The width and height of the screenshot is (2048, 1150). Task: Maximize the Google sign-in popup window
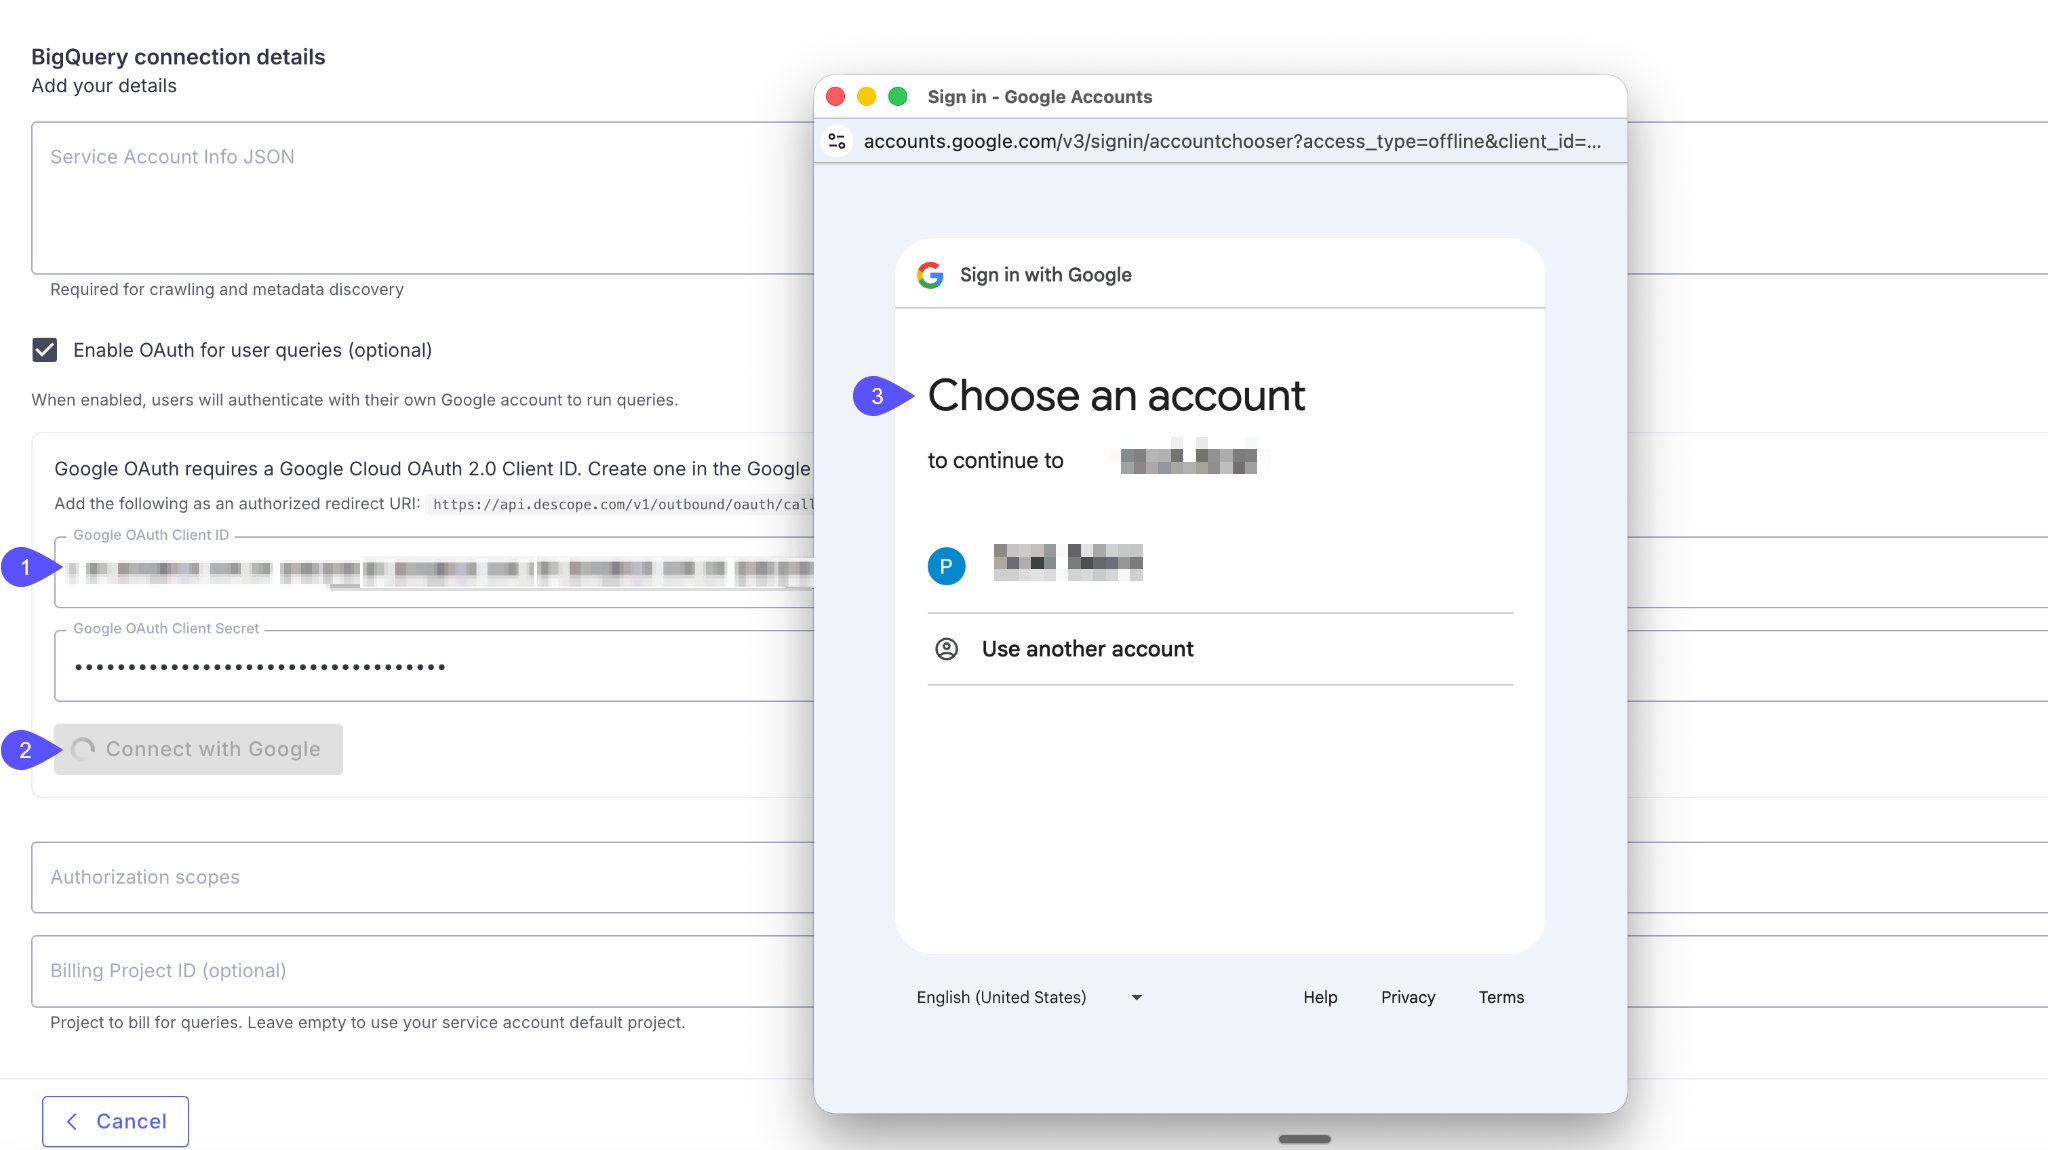pyautogui.click(x=898, y=97)
